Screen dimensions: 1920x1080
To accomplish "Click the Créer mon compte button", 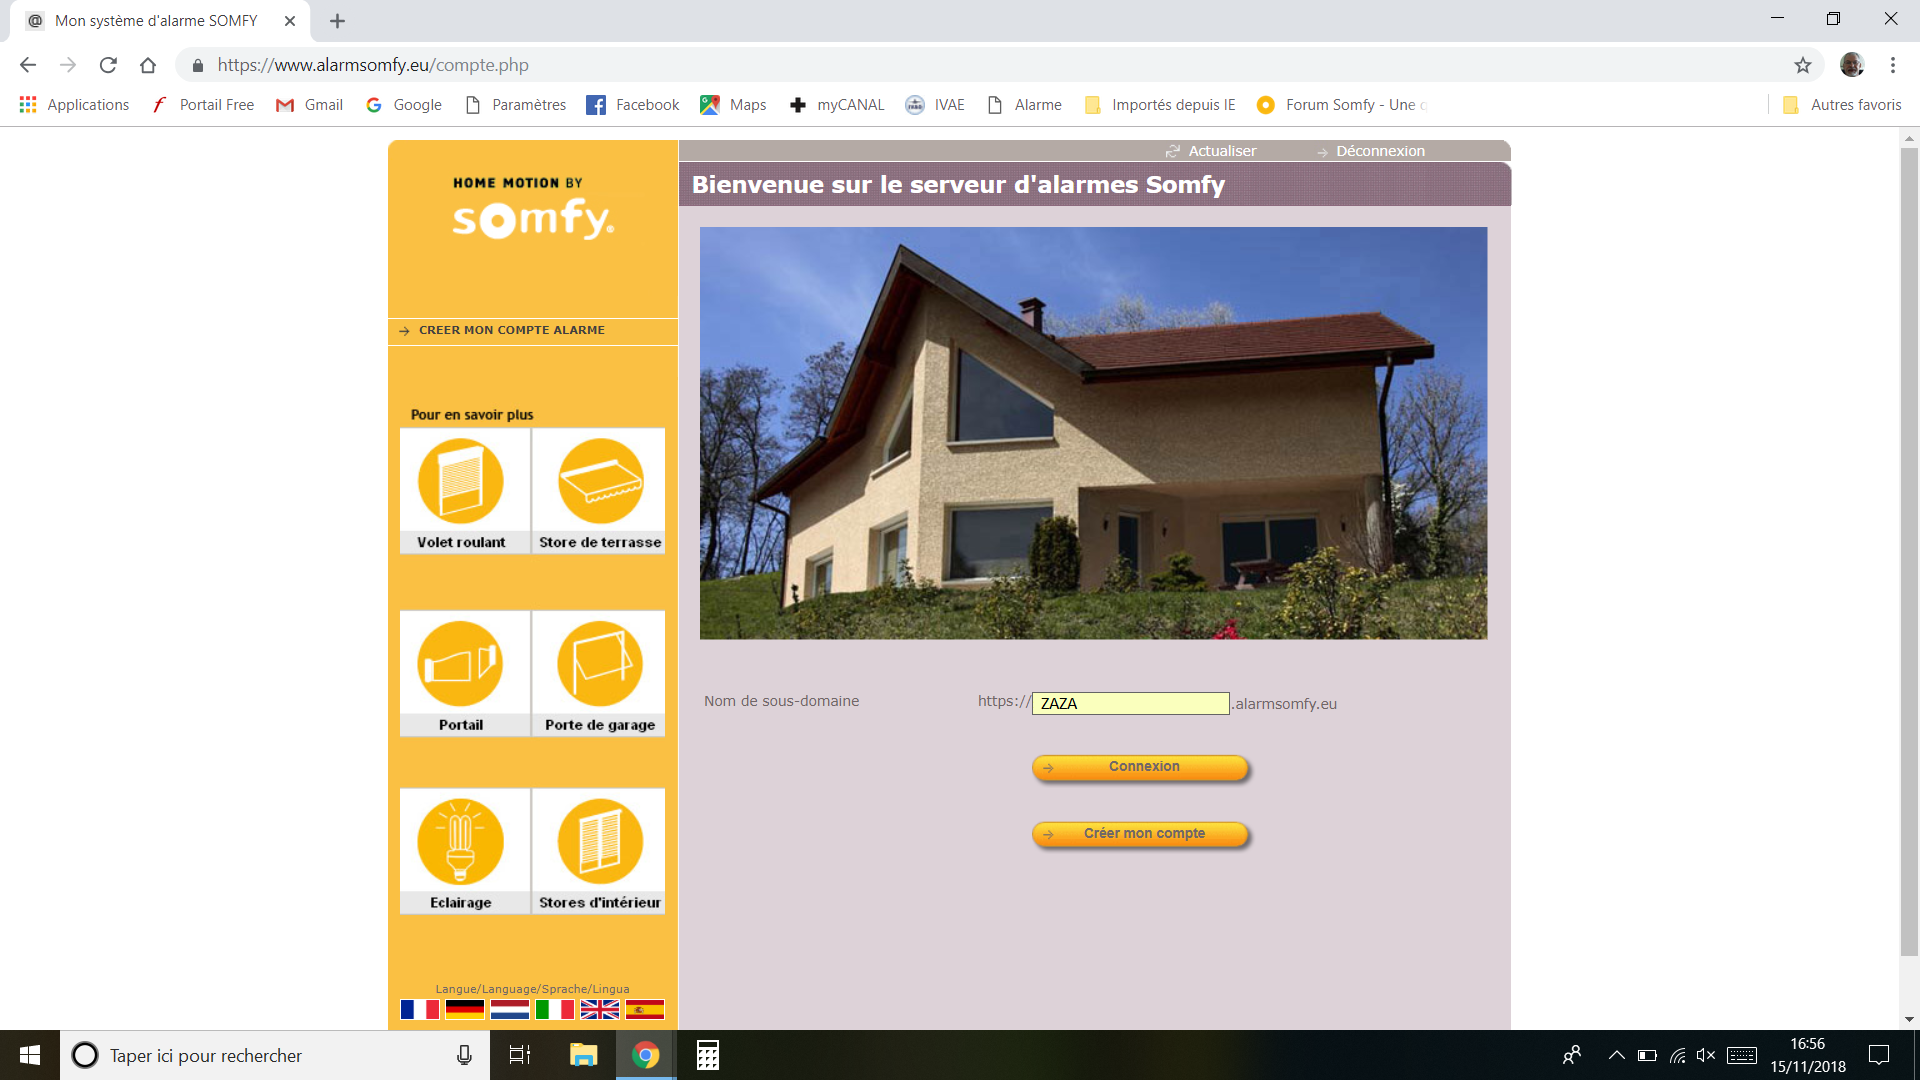I will tap(1141, 834).
